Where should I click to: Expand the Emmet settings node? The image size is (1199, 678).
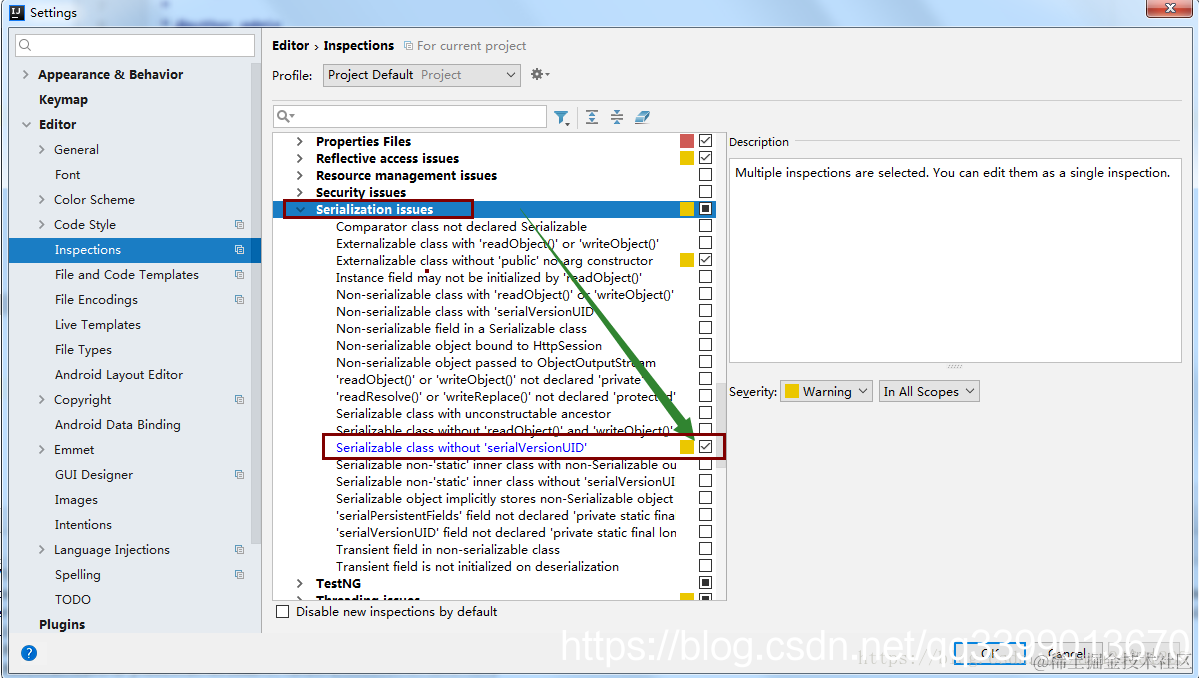pos(41,449)
